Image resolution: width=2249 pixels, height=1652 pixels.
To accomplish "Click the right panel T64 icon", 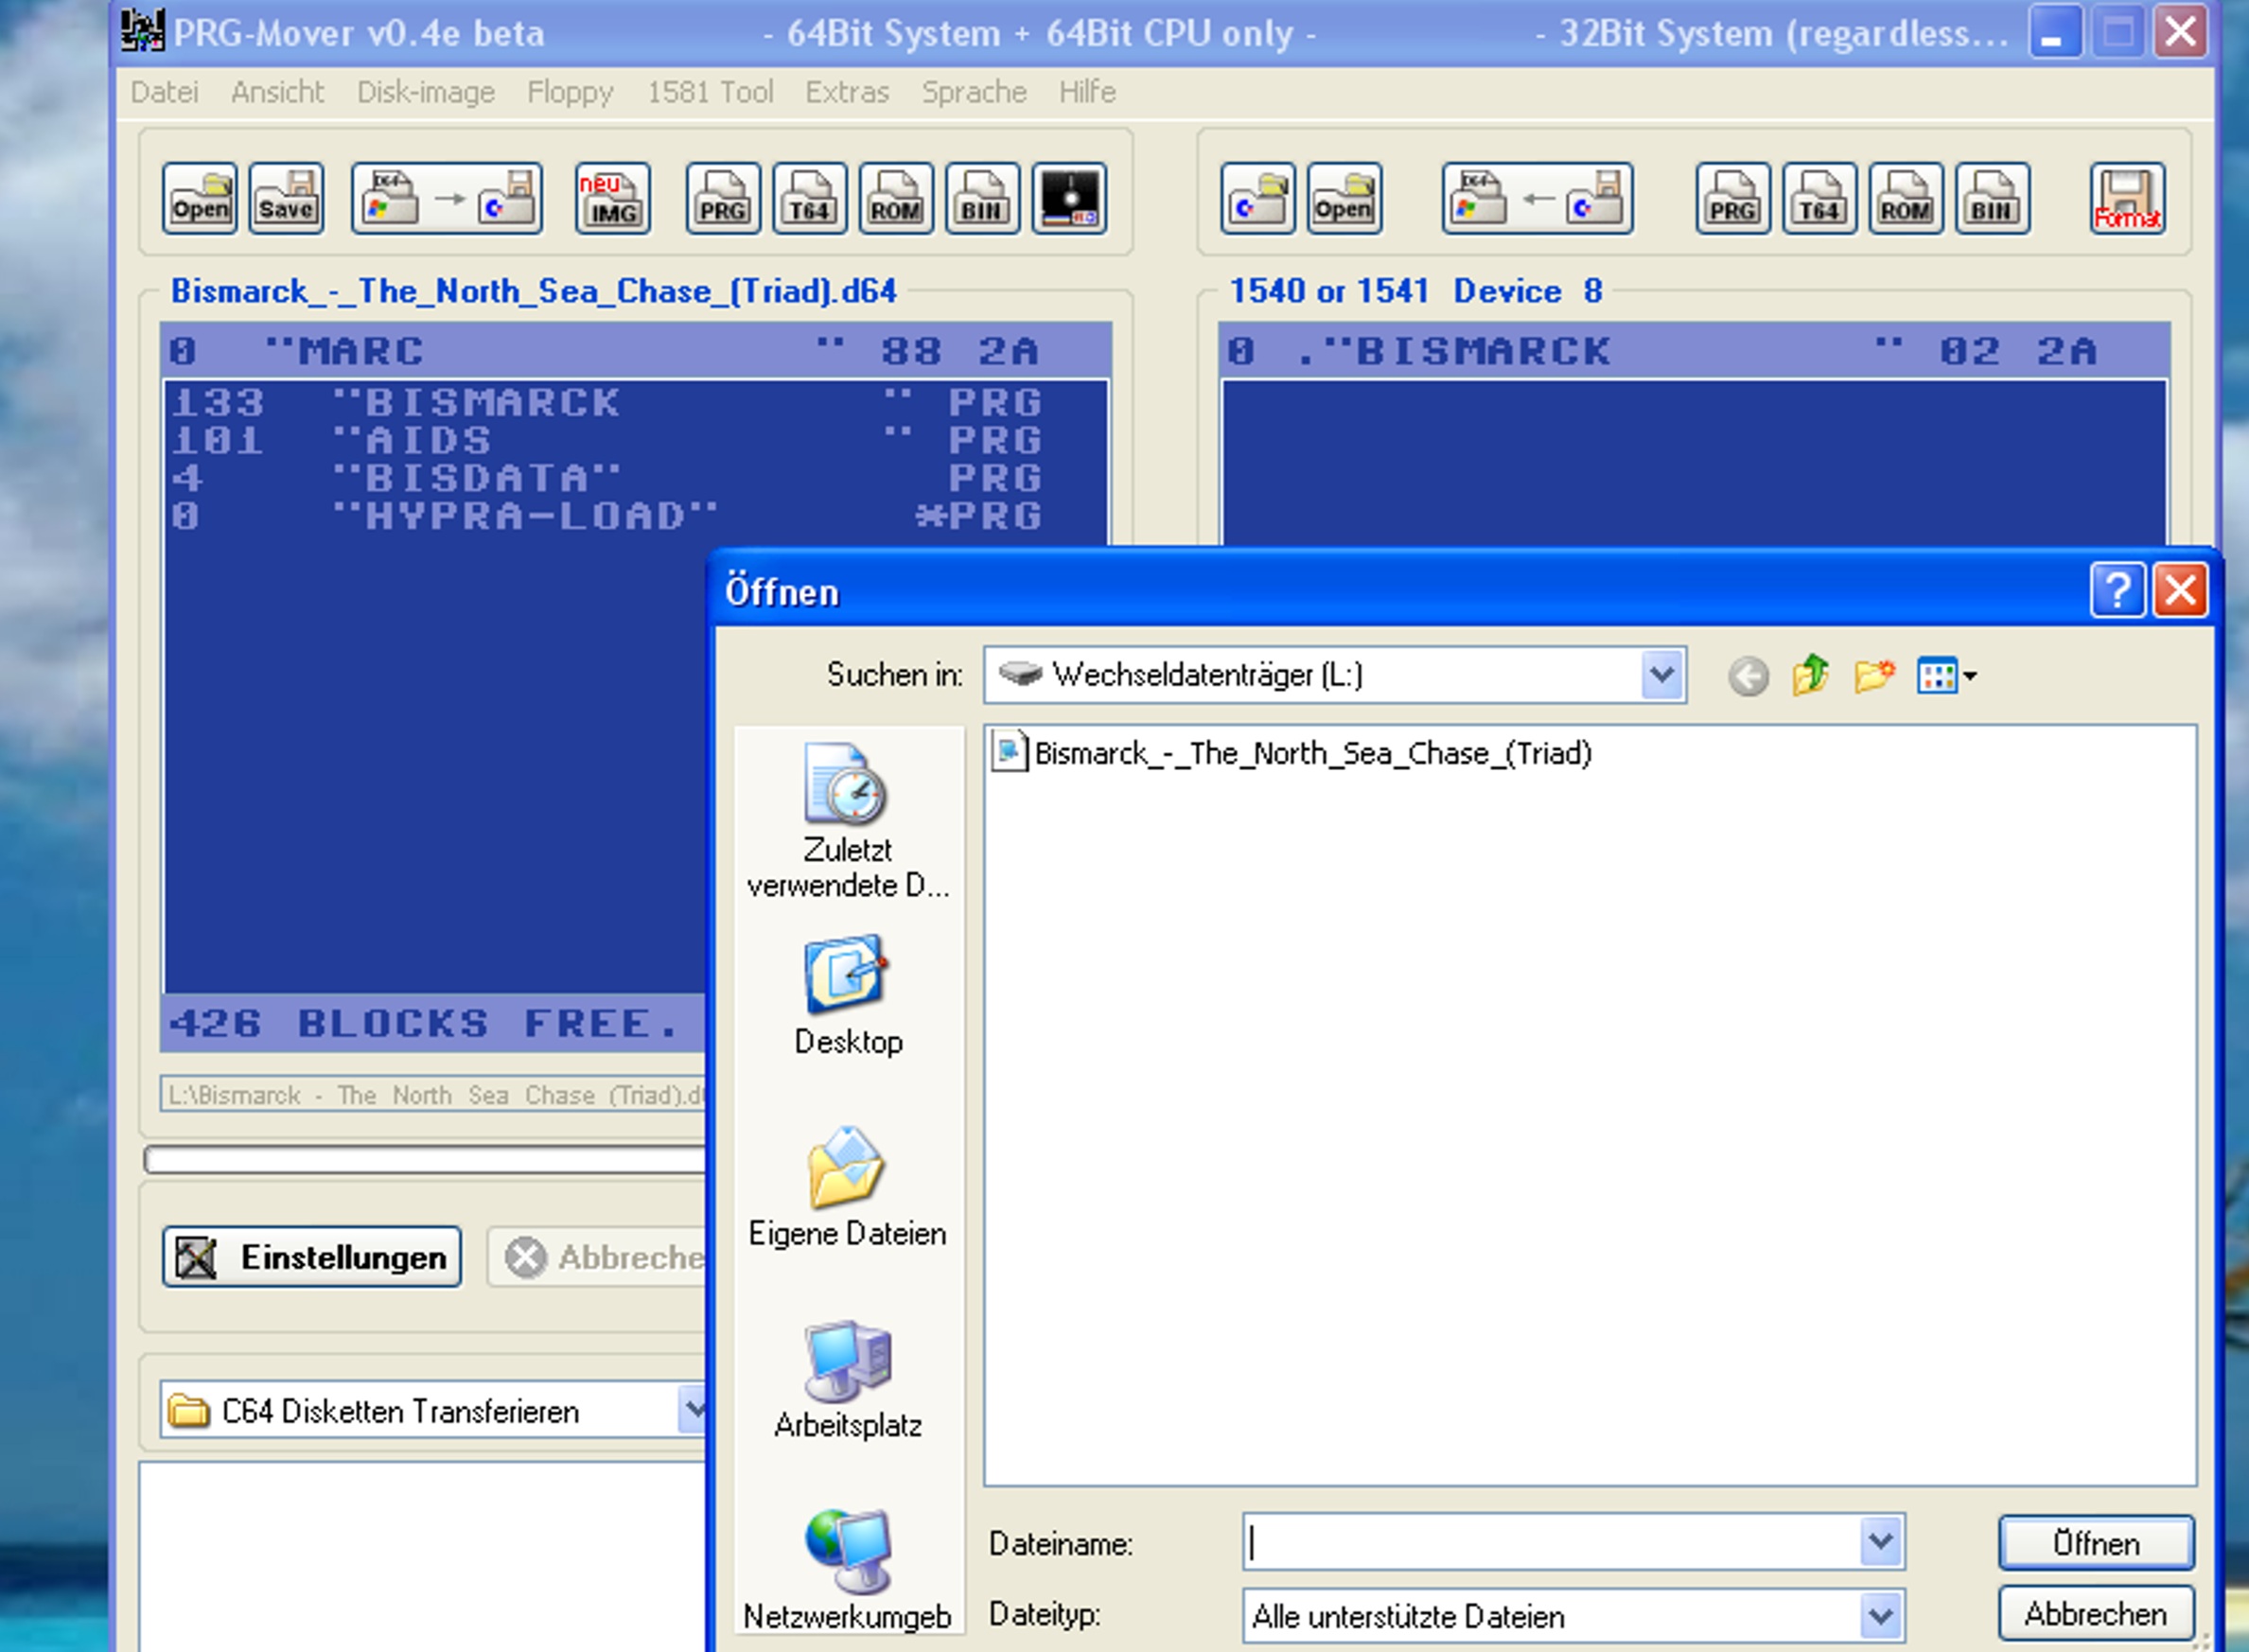I will (1819, 198).
